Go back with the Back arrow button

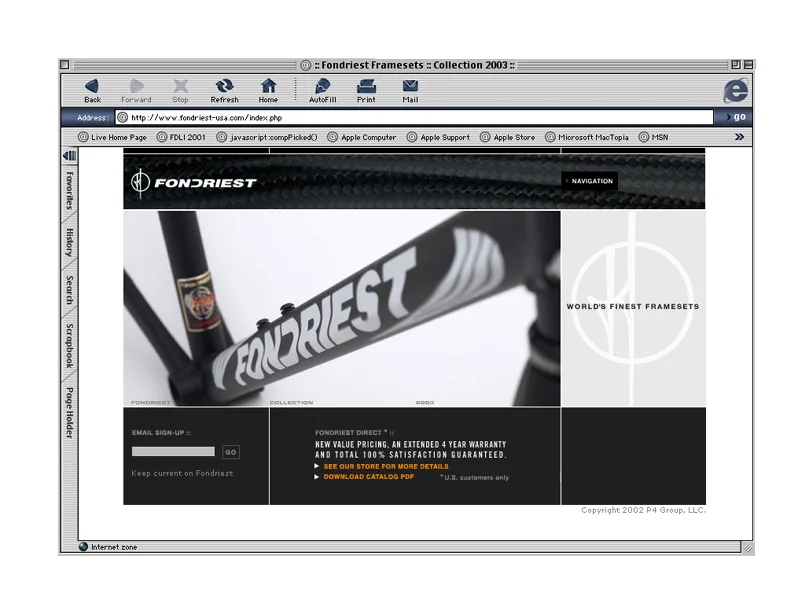(92, 91)
